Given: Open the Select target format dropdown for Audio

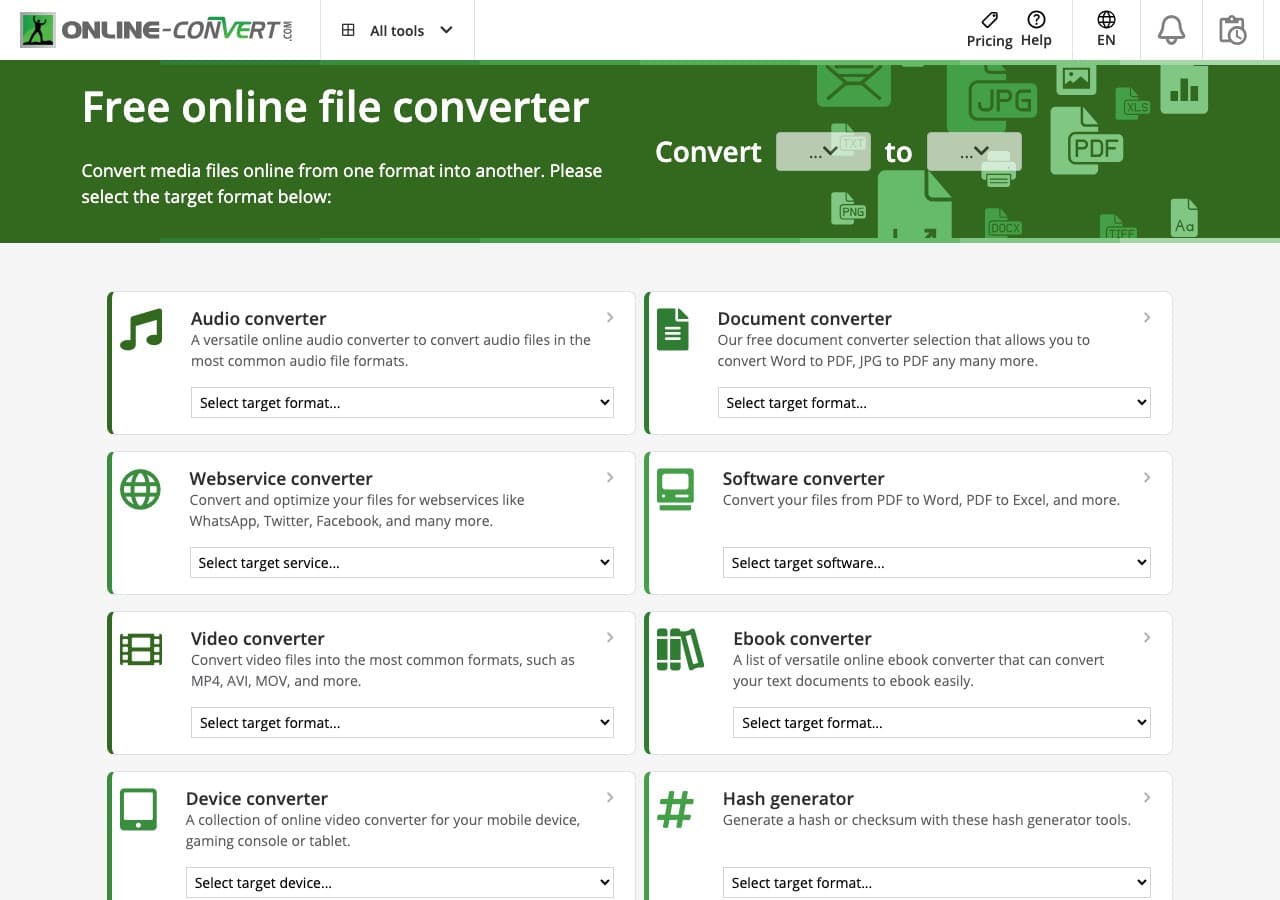Looking at the screenshot, I should (x=401, y=402).
